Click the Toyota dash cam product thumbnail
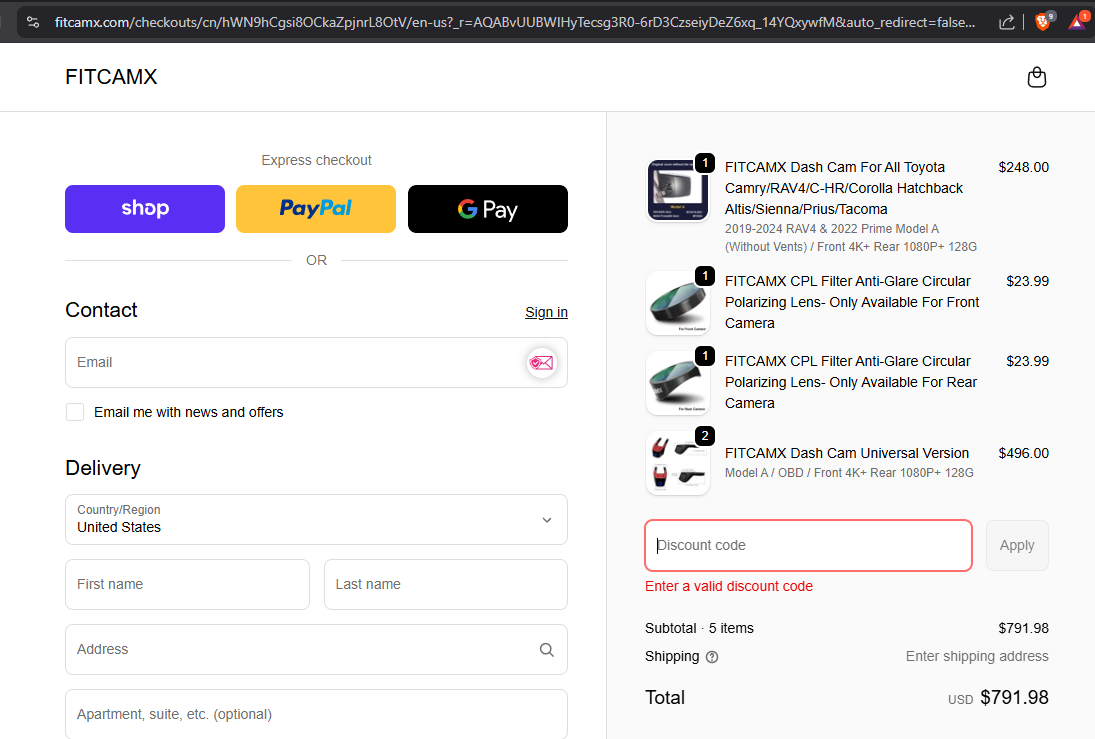 [x=678, y=189]
